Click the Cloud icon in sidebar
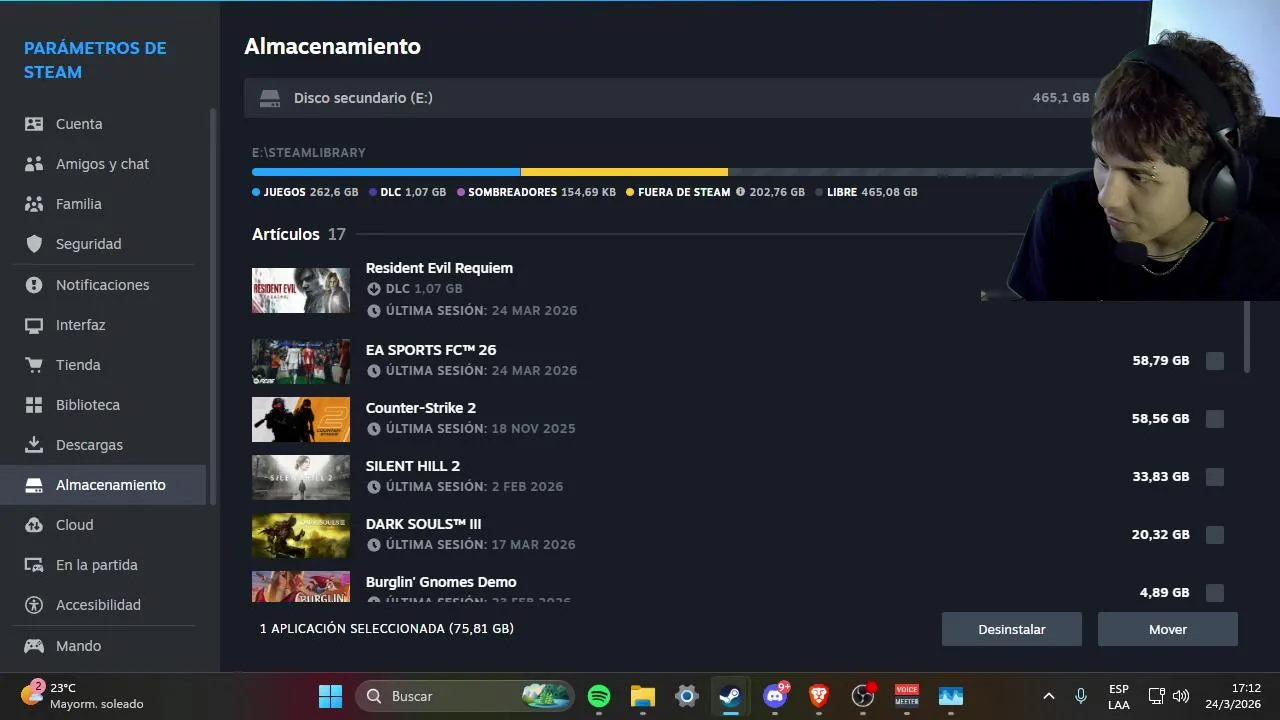Screen dimensions: 1280x720 pyautogui.click(x=34, y=525)
